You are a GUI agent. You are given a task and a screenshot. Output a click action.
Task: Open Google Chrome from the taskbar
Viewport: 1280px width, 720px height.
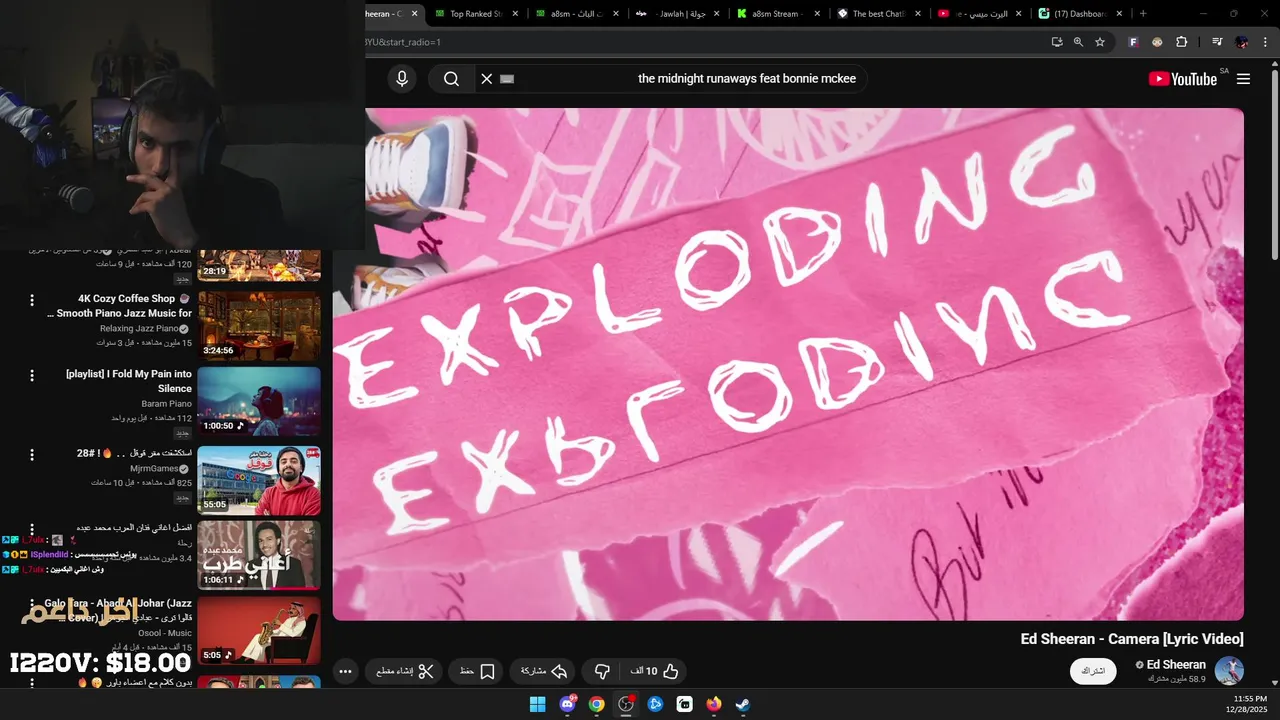597,704
